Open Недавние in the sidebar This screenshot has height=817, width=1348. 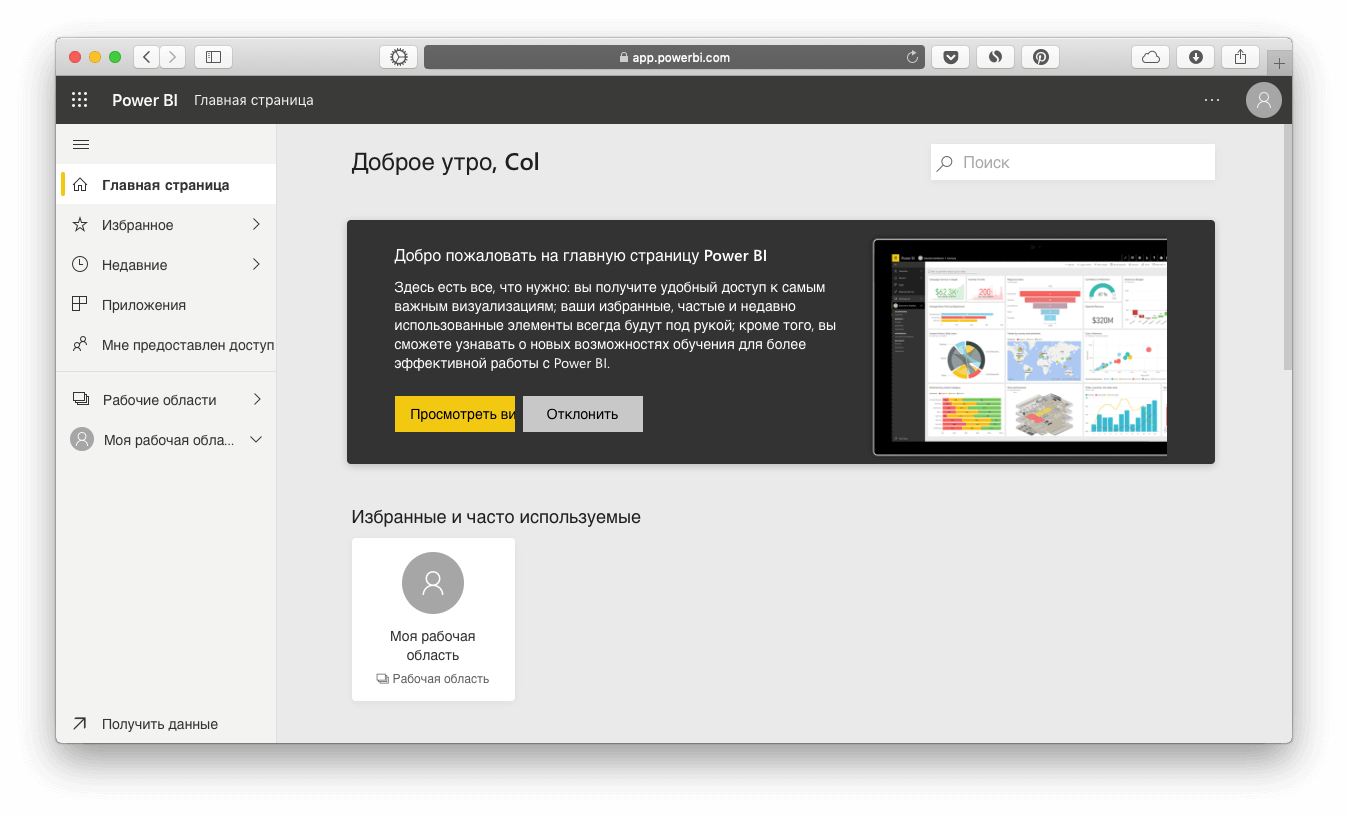click(166, 265)
